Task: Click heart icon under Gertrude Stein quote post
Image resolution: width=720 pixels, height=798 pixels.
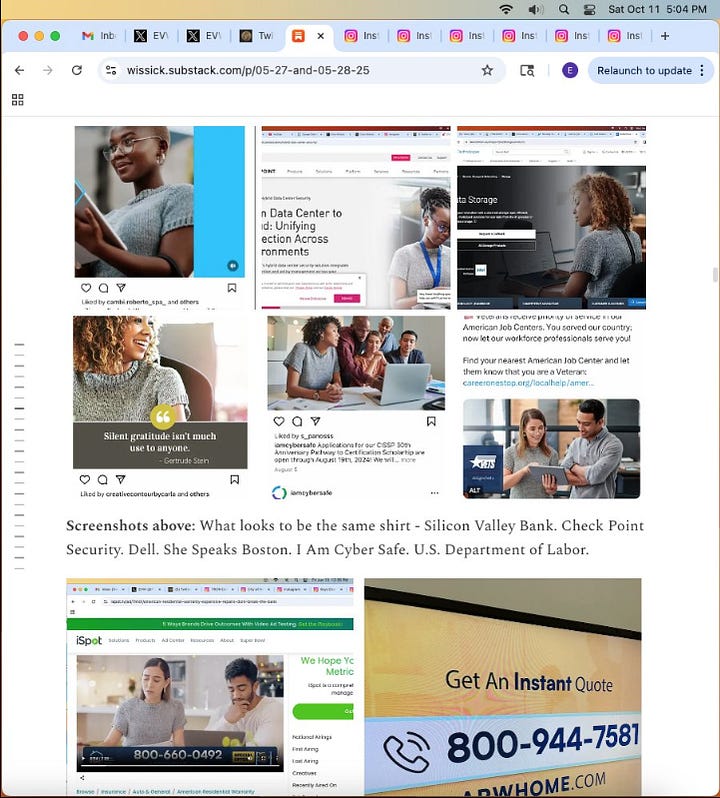Action: (x=85, y=479)
